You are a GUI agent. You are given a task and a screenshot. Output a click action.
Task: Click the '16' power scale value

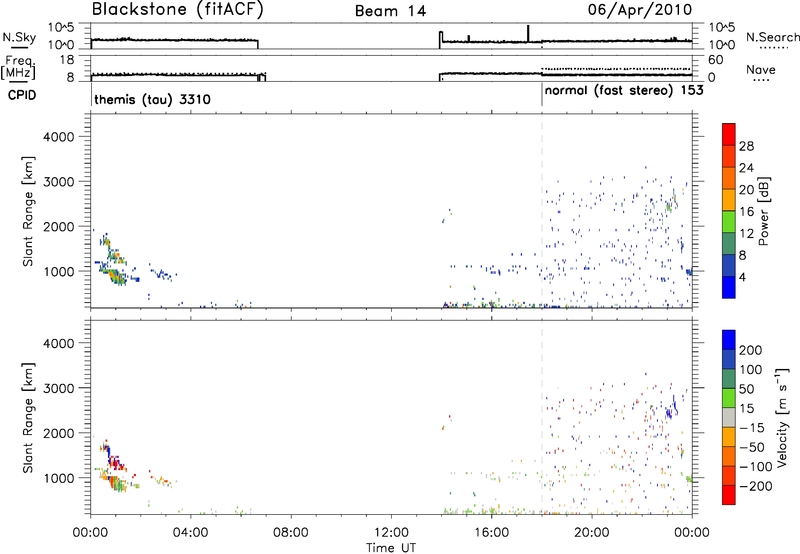(x=746, y=212)
